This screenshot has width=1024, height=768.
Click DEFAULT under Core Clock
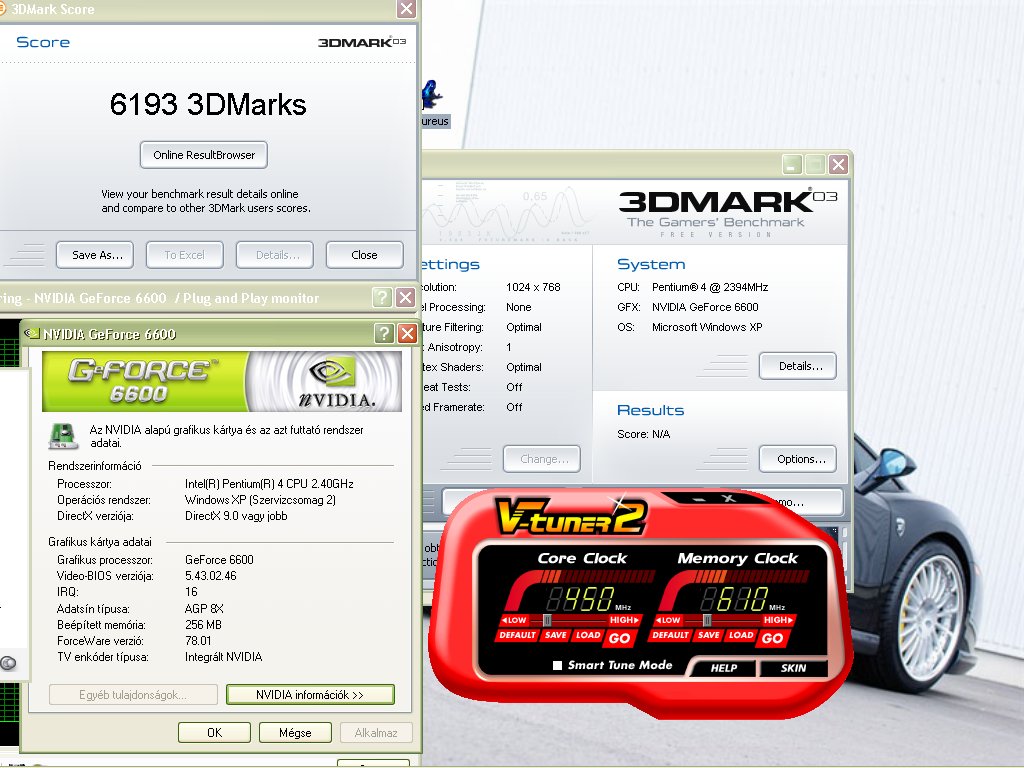click(517, 635)
